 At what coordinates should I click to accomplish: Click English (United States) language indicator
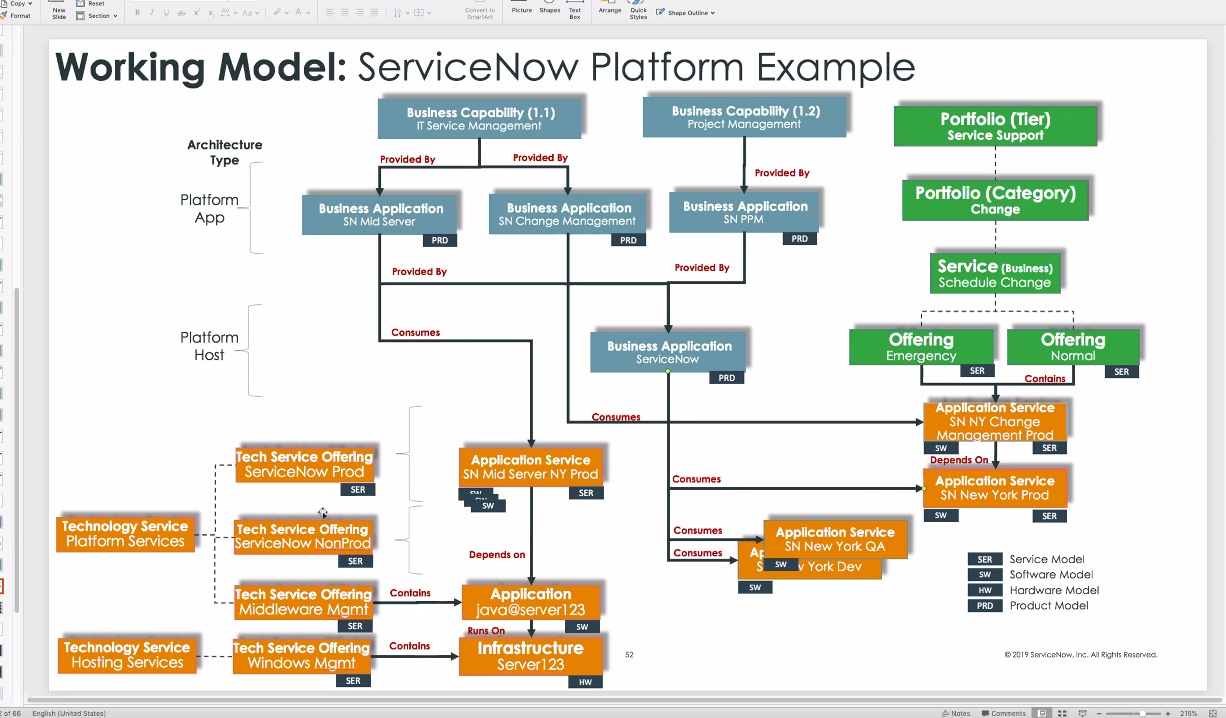(x=68, y=713)
